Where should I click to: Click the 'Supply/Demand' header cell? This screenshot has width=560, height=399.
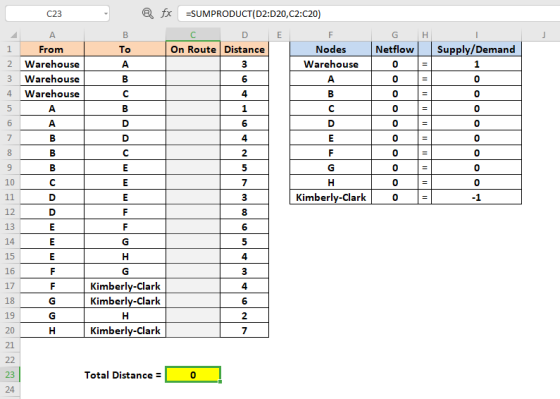click(x=476, y=49)
